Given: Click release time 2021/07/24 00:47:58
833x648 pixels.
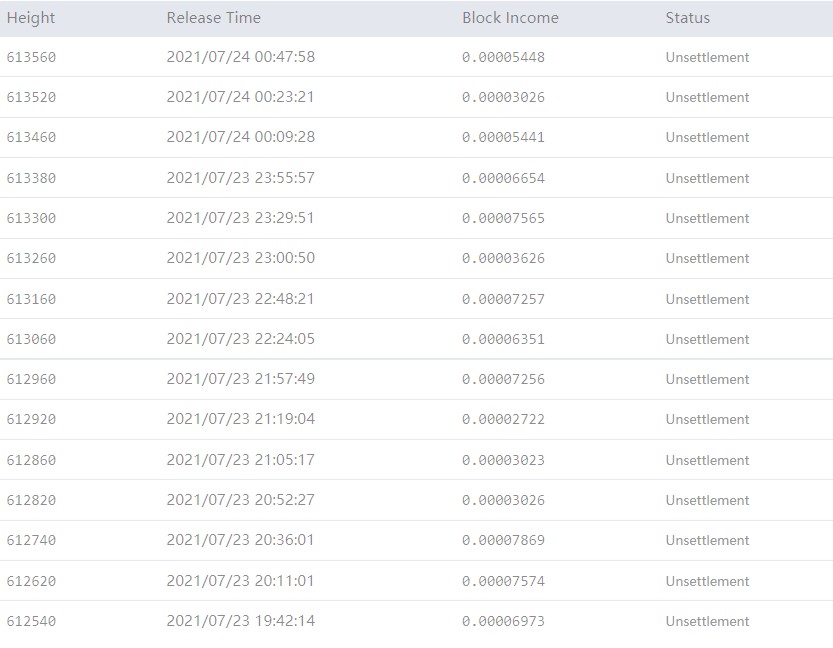Looking at the screenshot, I should [x=241, y=57].
